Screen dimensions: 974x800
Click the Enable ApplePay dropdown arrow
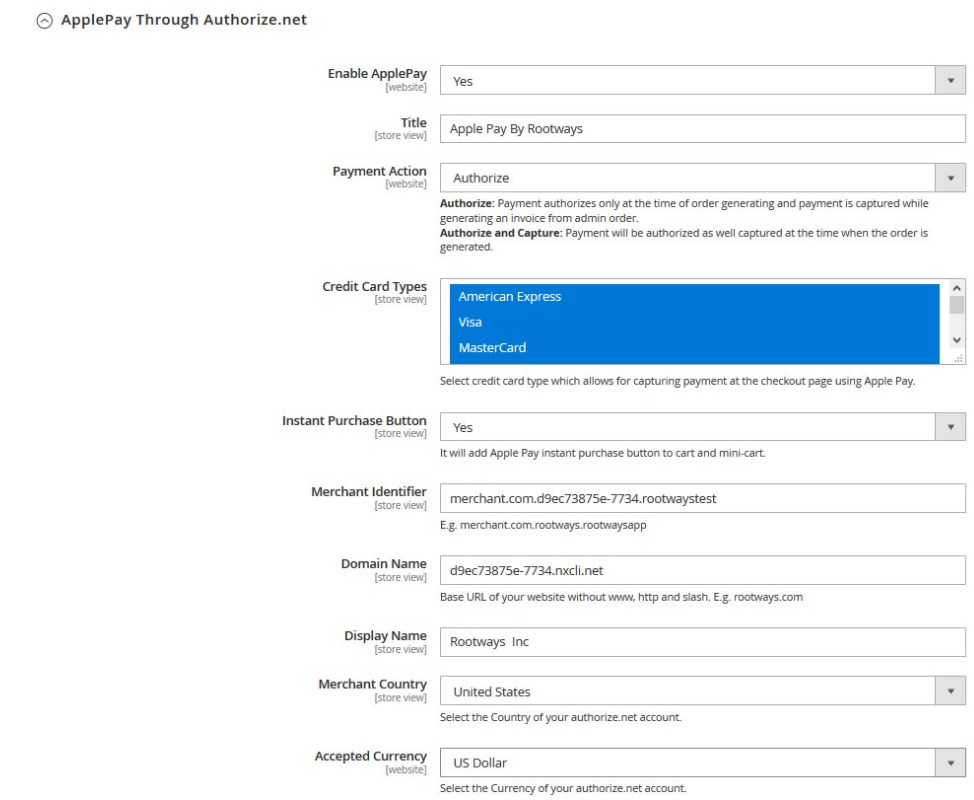click(950, 81)
